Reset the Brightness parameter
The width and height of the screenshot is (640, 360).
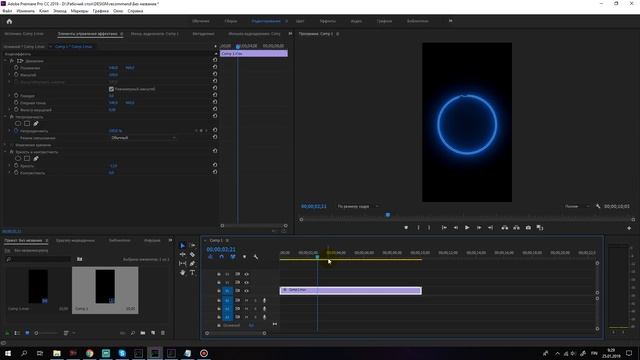coord(215,165)
